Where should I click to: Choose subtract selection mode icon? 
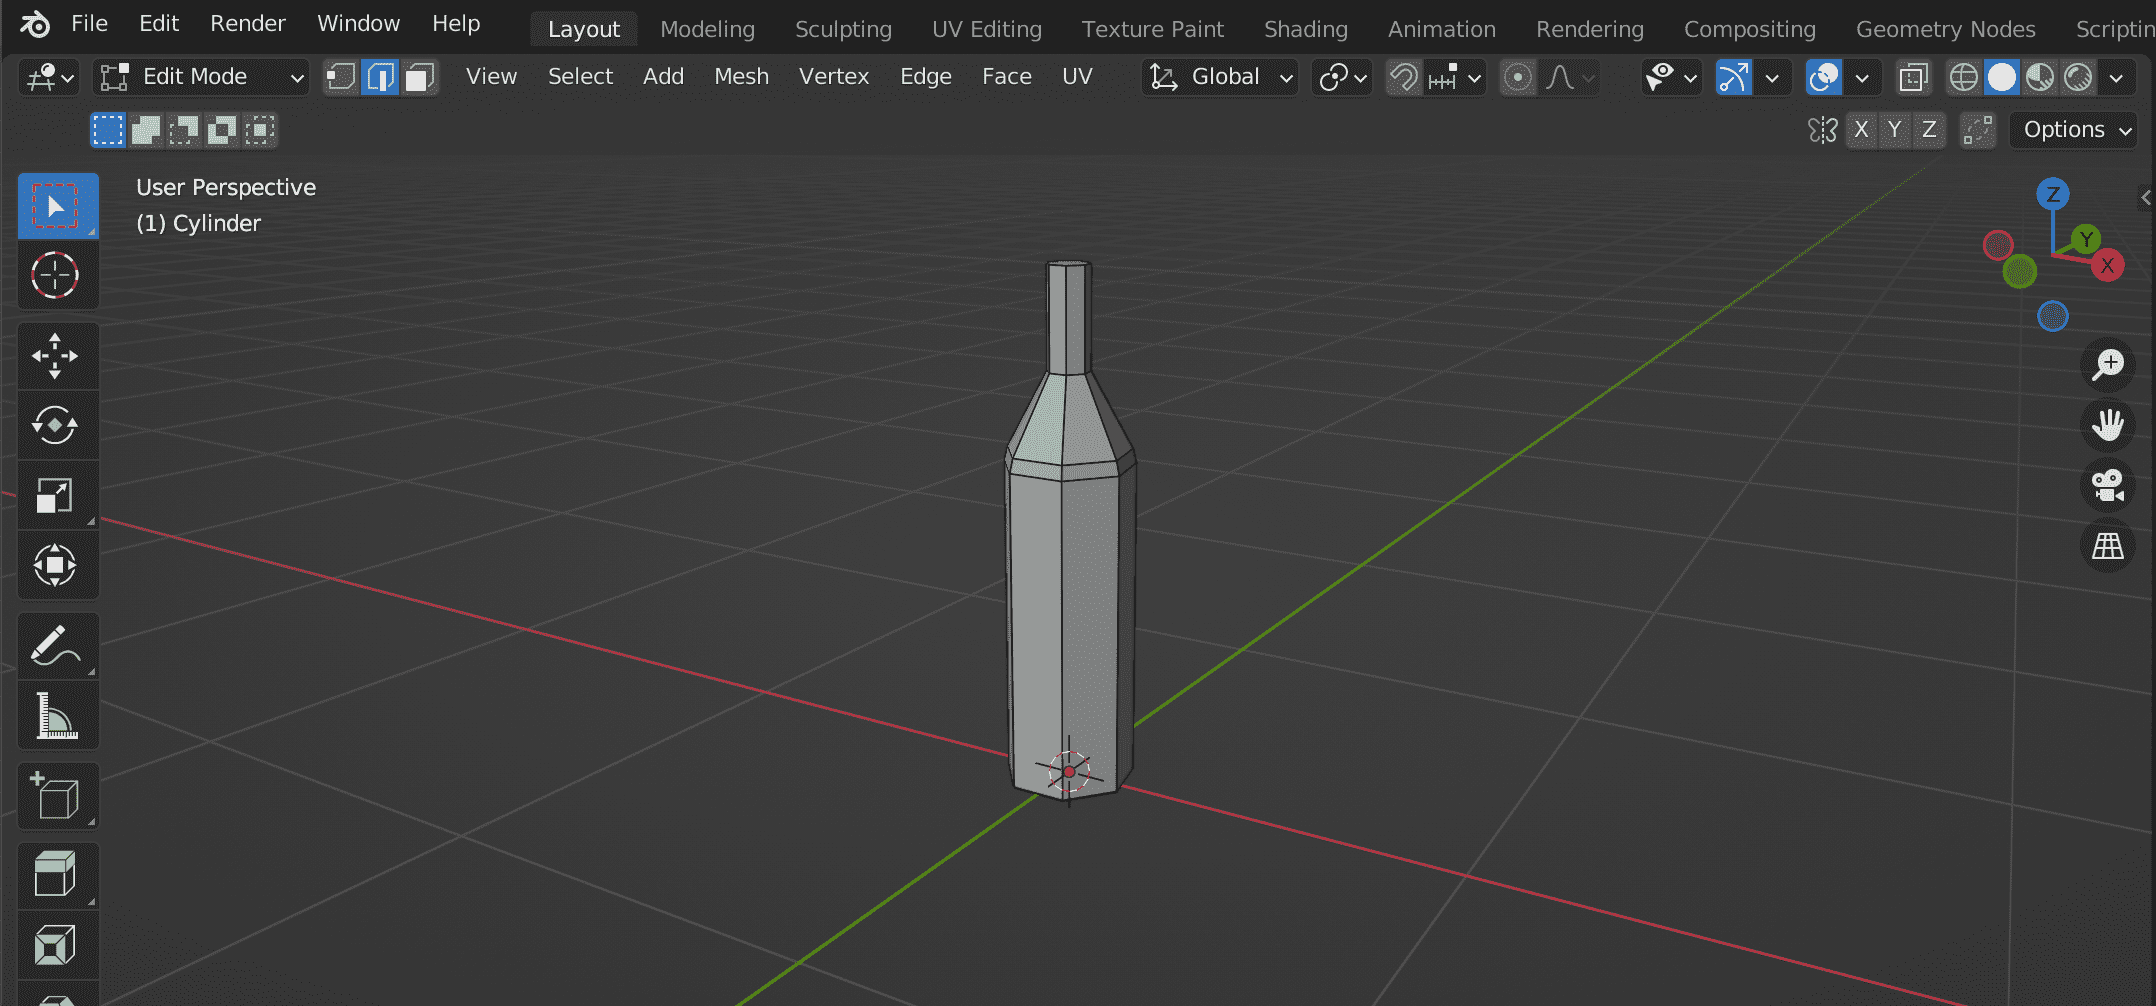pyautogui.click(x=184, y=130)
